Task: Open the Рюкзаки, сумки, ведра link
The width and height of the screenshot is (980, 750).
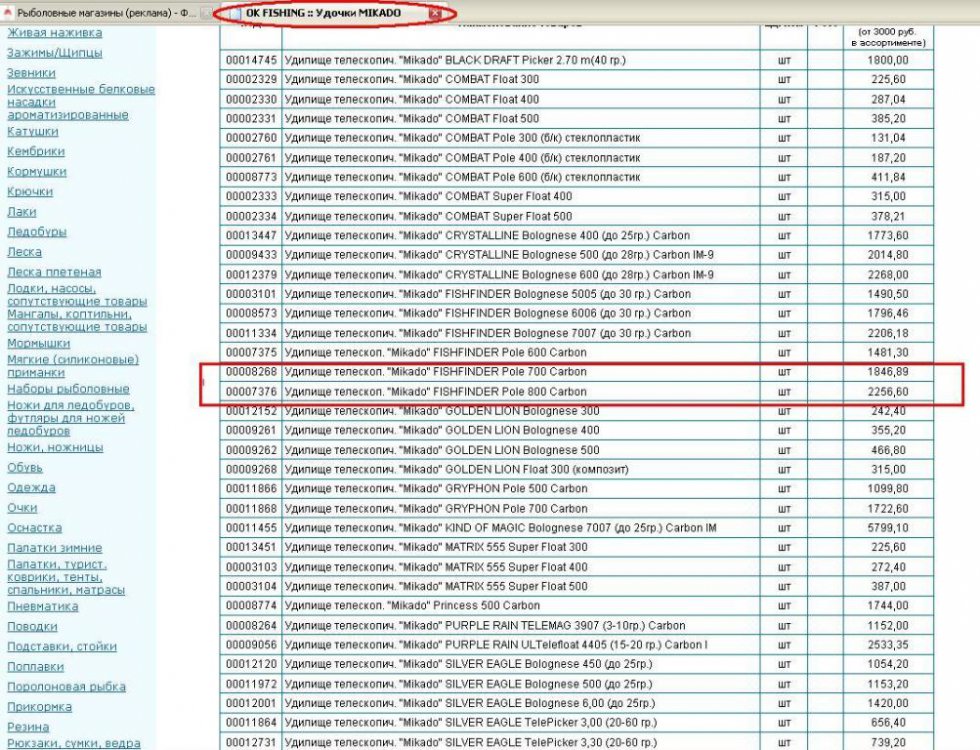Action: [74, 743]
